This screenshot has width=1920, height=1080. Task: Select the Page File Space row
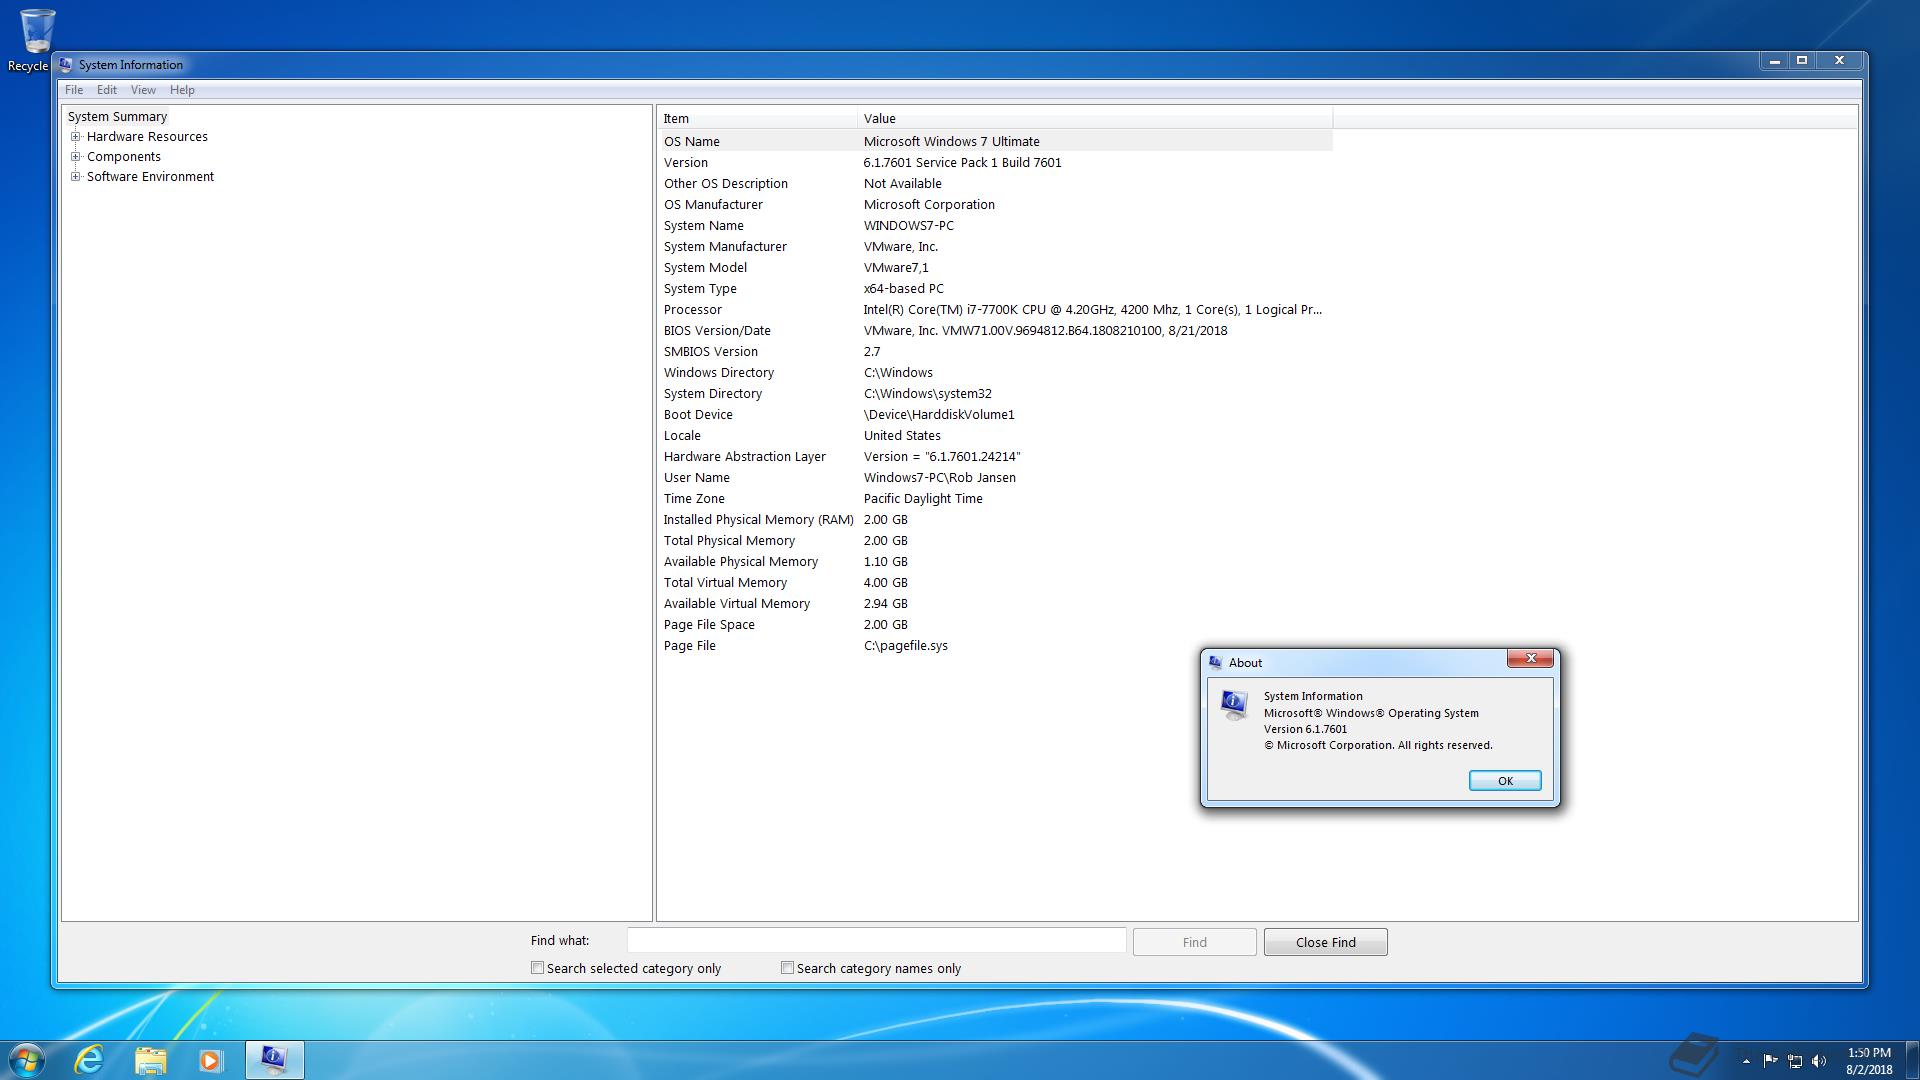click(x=995, y=625)
